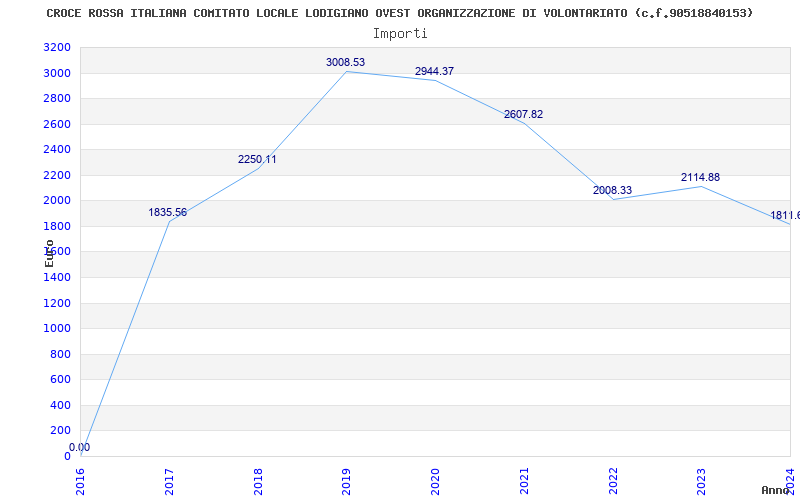Click the 2250.11 value label

tap(257, 159)
